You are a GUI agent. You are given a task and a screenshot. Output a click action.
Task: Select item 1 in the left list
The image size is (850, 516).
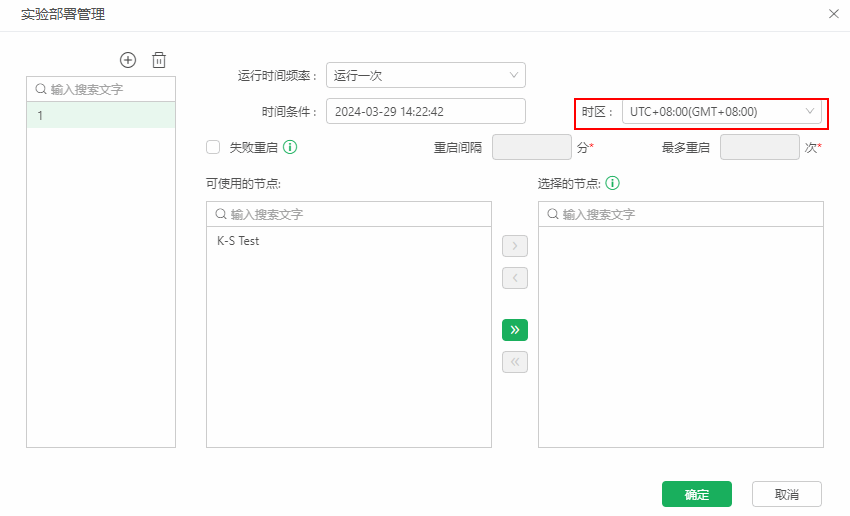pyautogui.click(x=100, y=115)
